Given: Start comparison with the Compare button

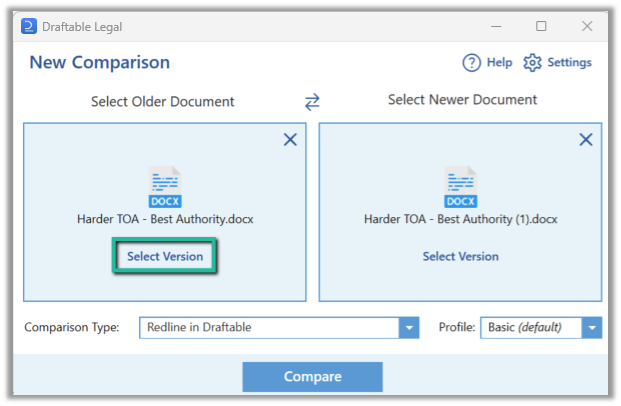Looking at the screenshot, I should (x=312, y=377).
